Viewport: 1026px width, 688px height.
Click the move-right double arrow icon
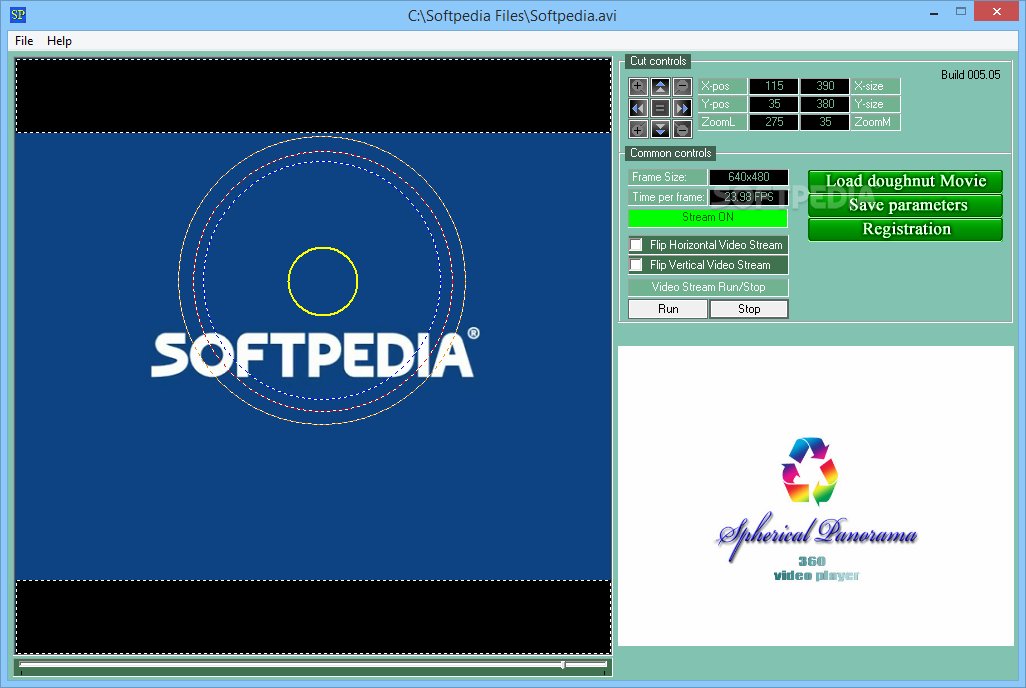click(x=682, y=108)
